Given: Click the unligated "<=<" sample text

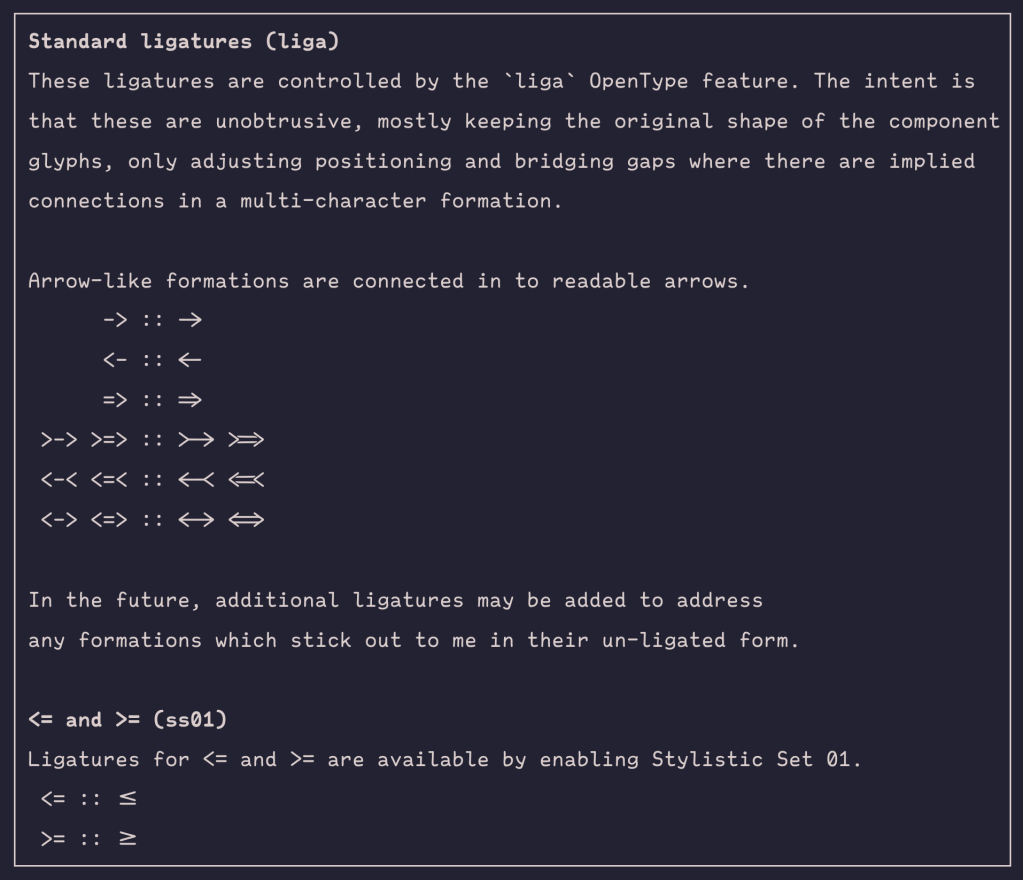Looking at the screenshot, I should pyautogui.click(x=109, y=480).
